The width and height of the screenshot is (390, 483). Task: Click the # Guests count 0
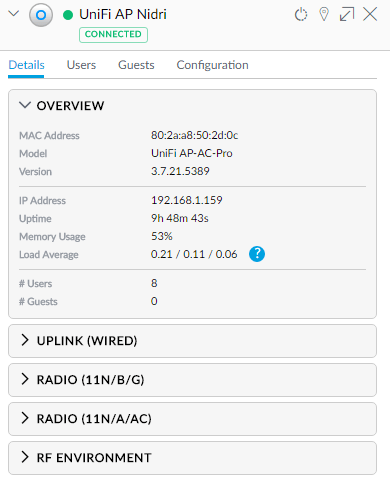tap(154, 301)
